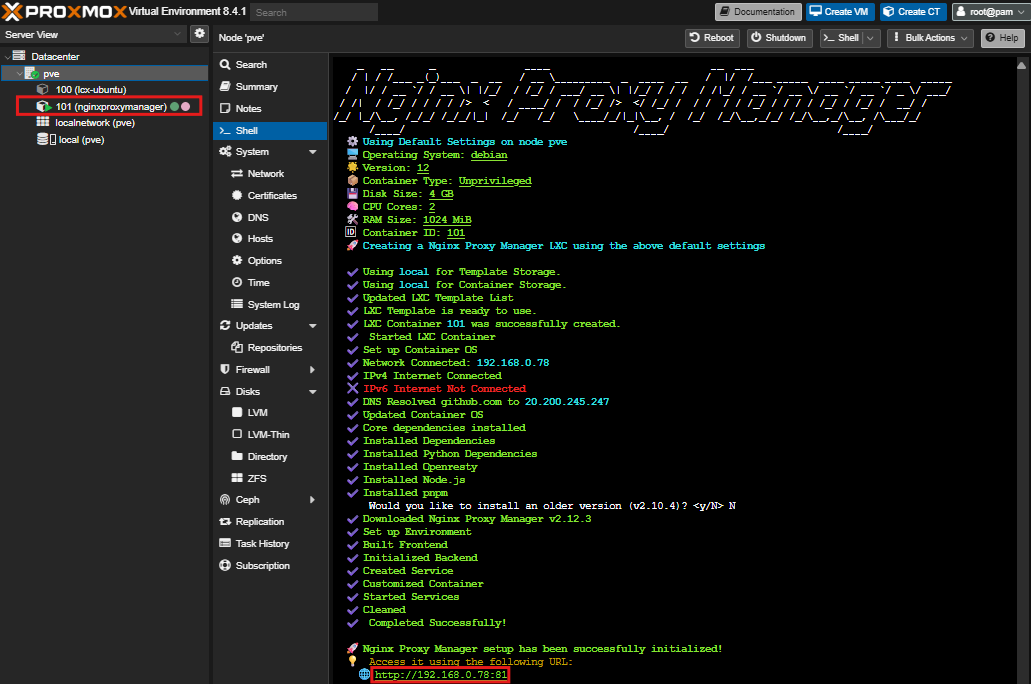Click the terminal scrollbar up arrow
The height and width of the screenshot is (684, 1031).
click(1021, 65)
